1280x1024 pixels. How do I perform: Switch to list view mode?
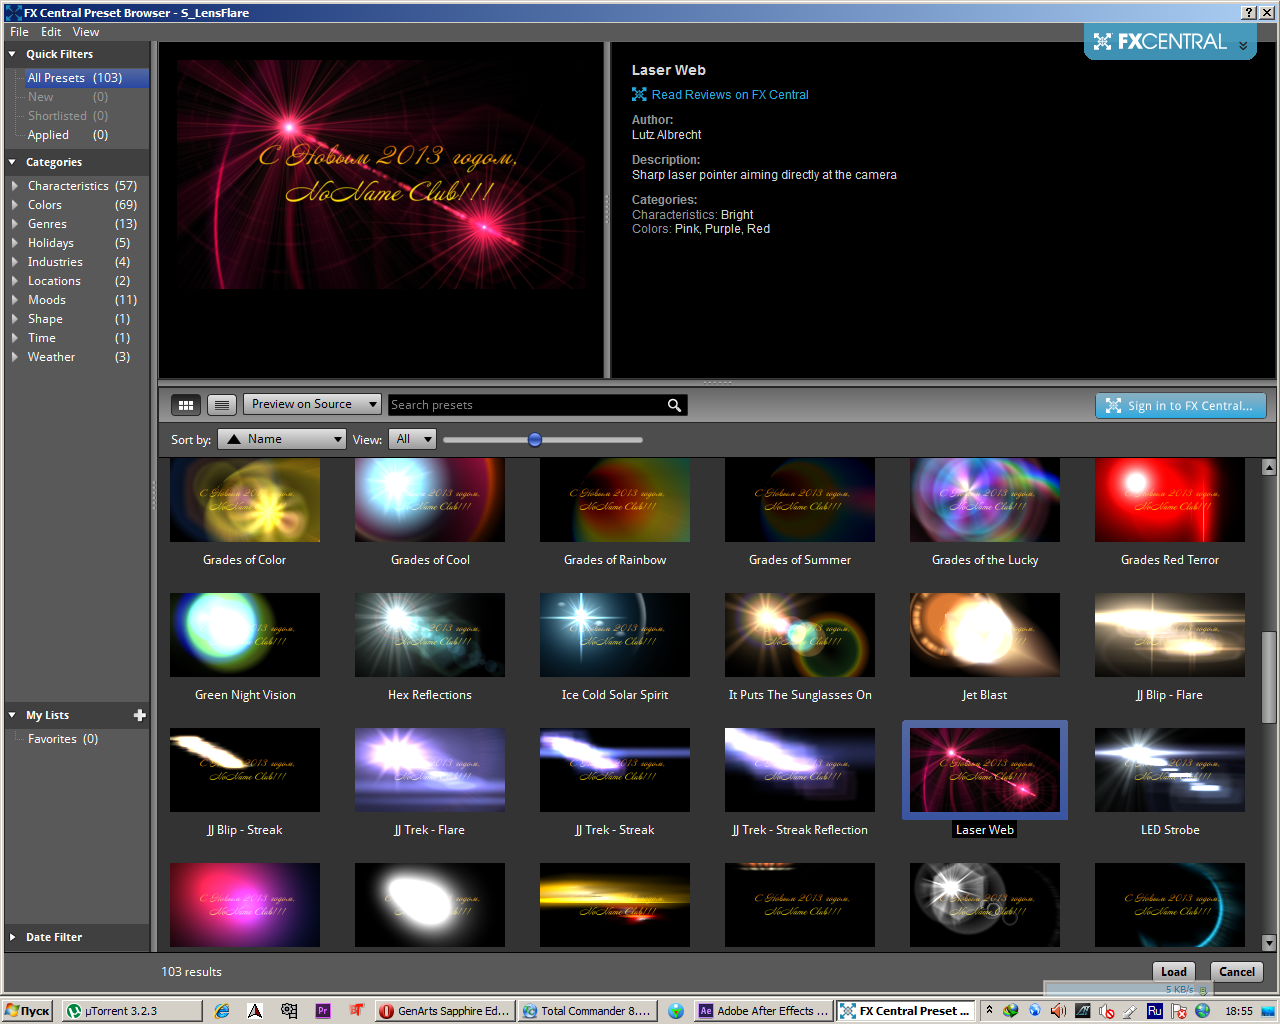pyautogui.click(x=222, y=405)
